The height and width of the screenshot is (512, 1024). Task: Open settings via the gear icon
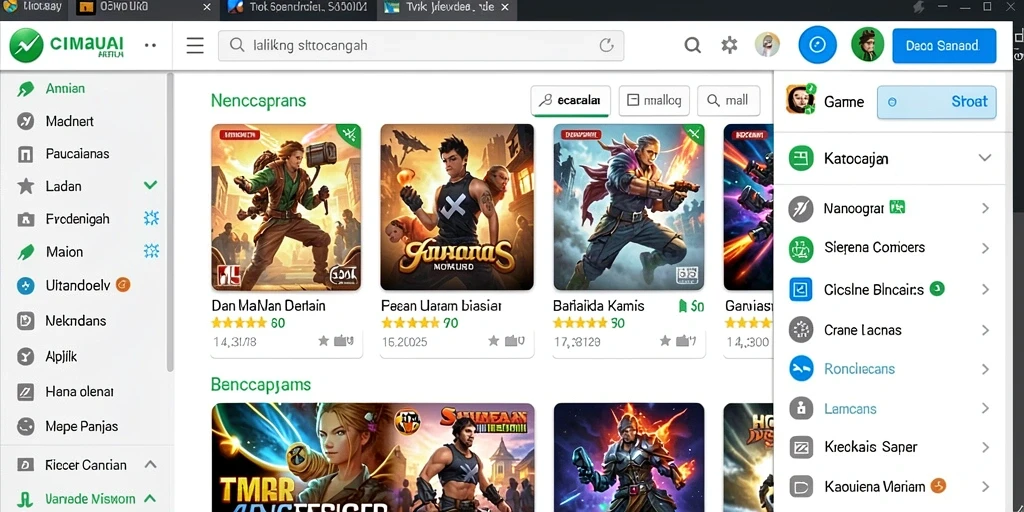click(x=729, y=45)
